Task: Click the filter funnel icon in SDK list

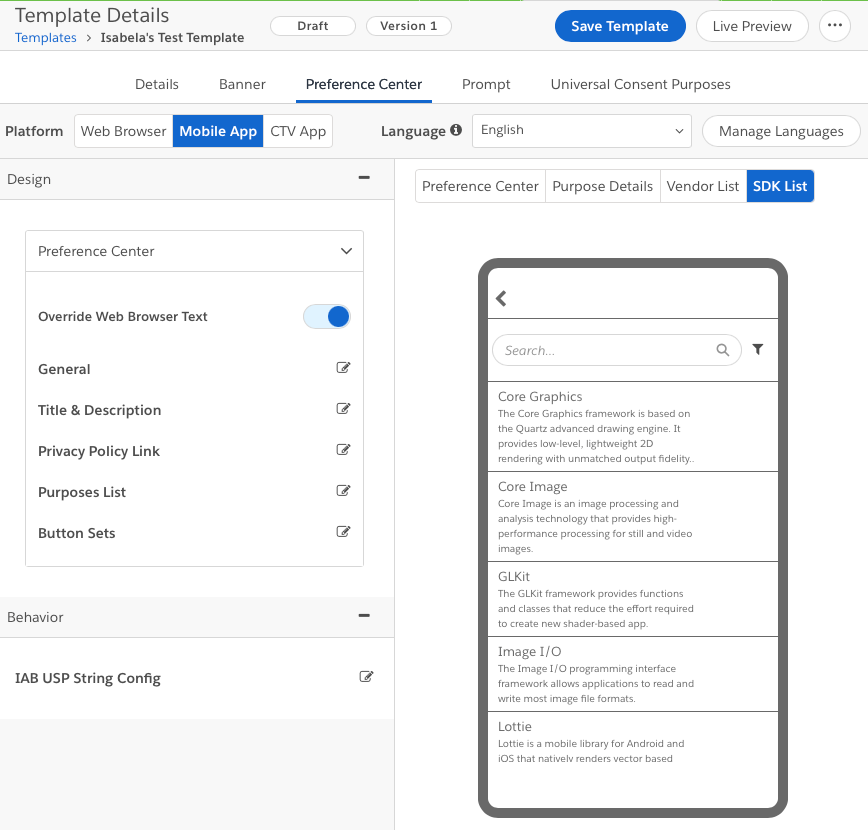Action: [x=758, y=349]
